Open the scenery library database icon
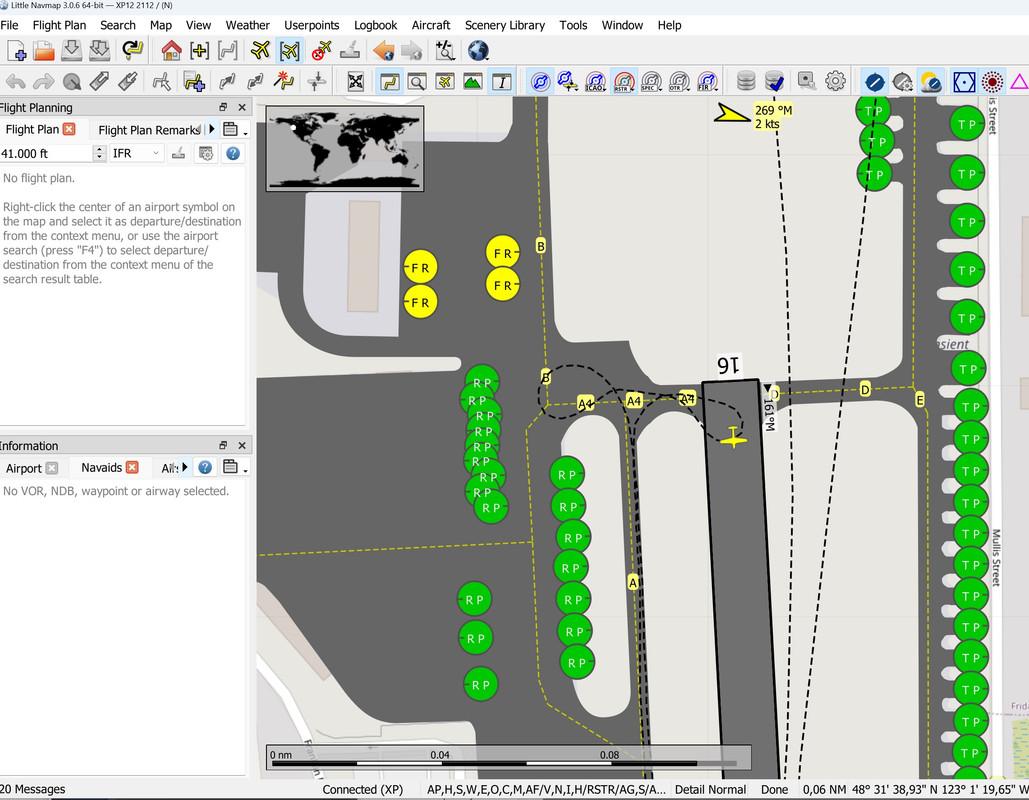Screen dimensions: 1029x800 pyautogui.click(x=746, y=81)
